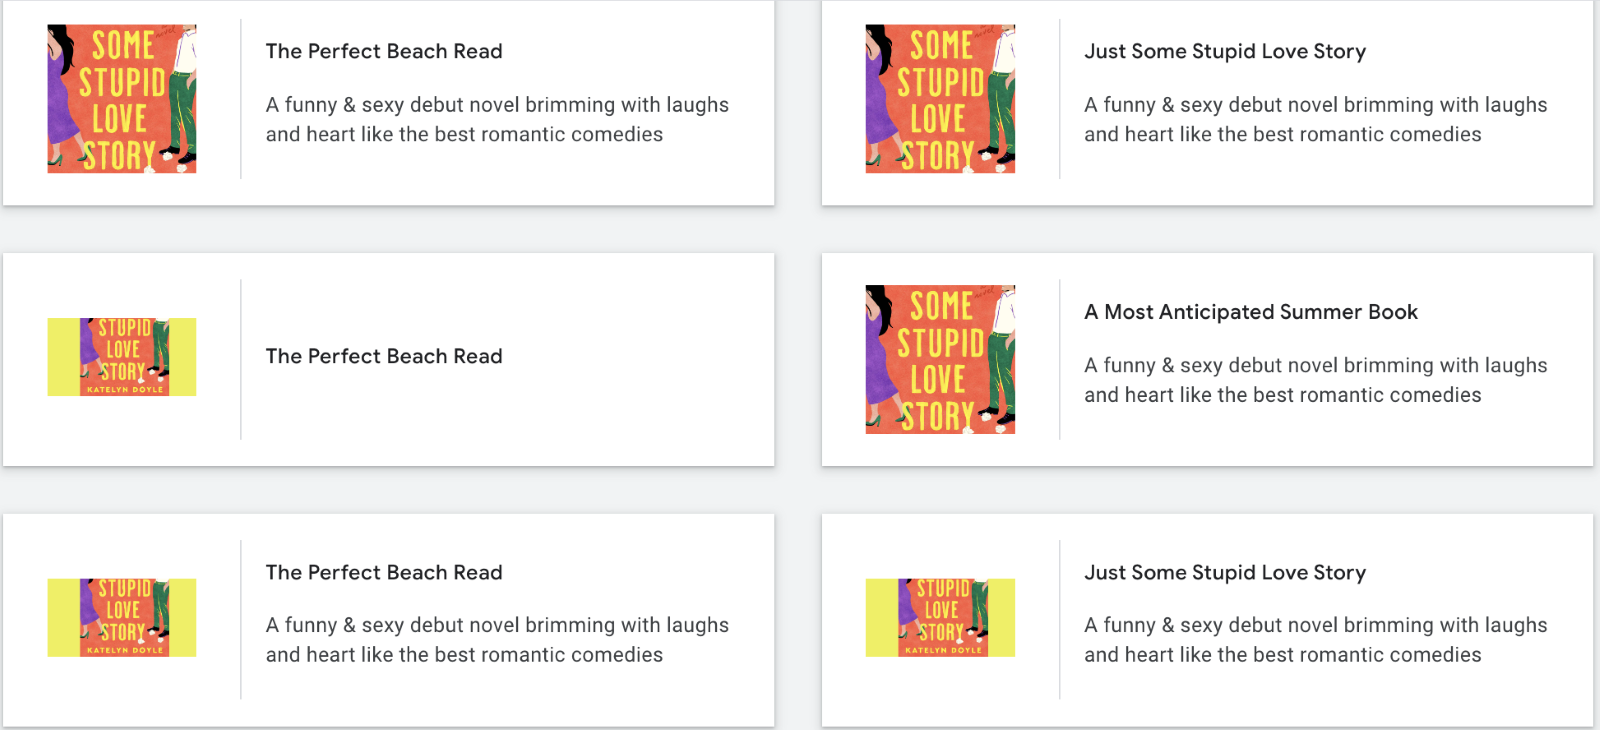This screenshot has height=730, width=1600.
Task: Click description in yellow-banner 'Just Some Stupid Love Story' card
Action: [1314, 640]
